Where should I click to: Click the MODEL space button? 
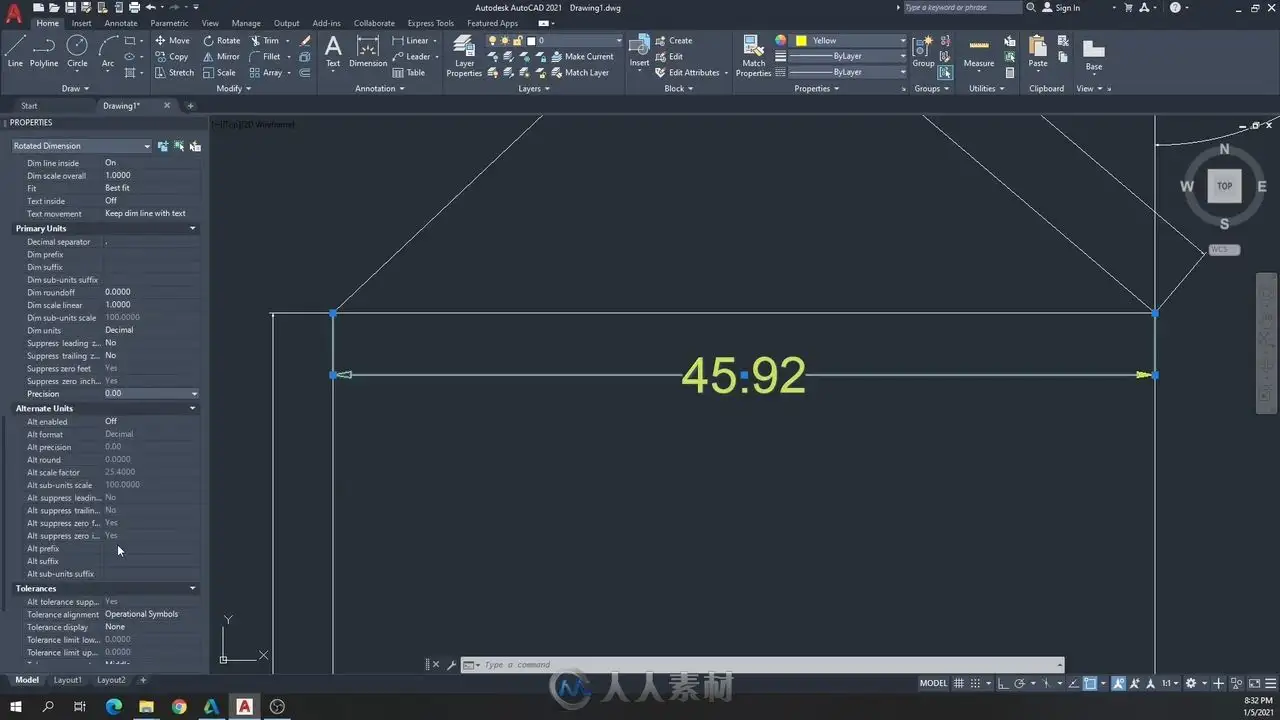(x=933, y=684)
